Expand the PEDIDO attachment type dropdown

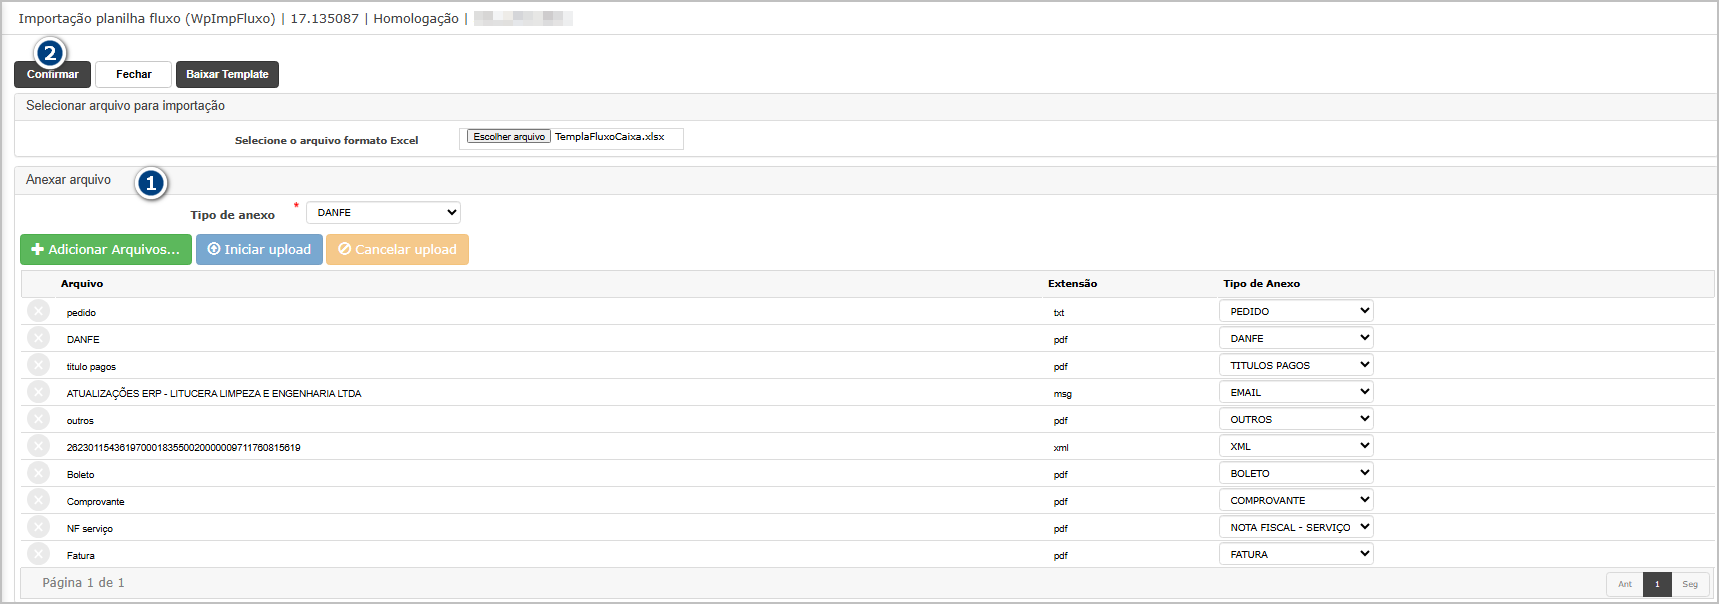pyautogui.click(x=1295, y=311)
